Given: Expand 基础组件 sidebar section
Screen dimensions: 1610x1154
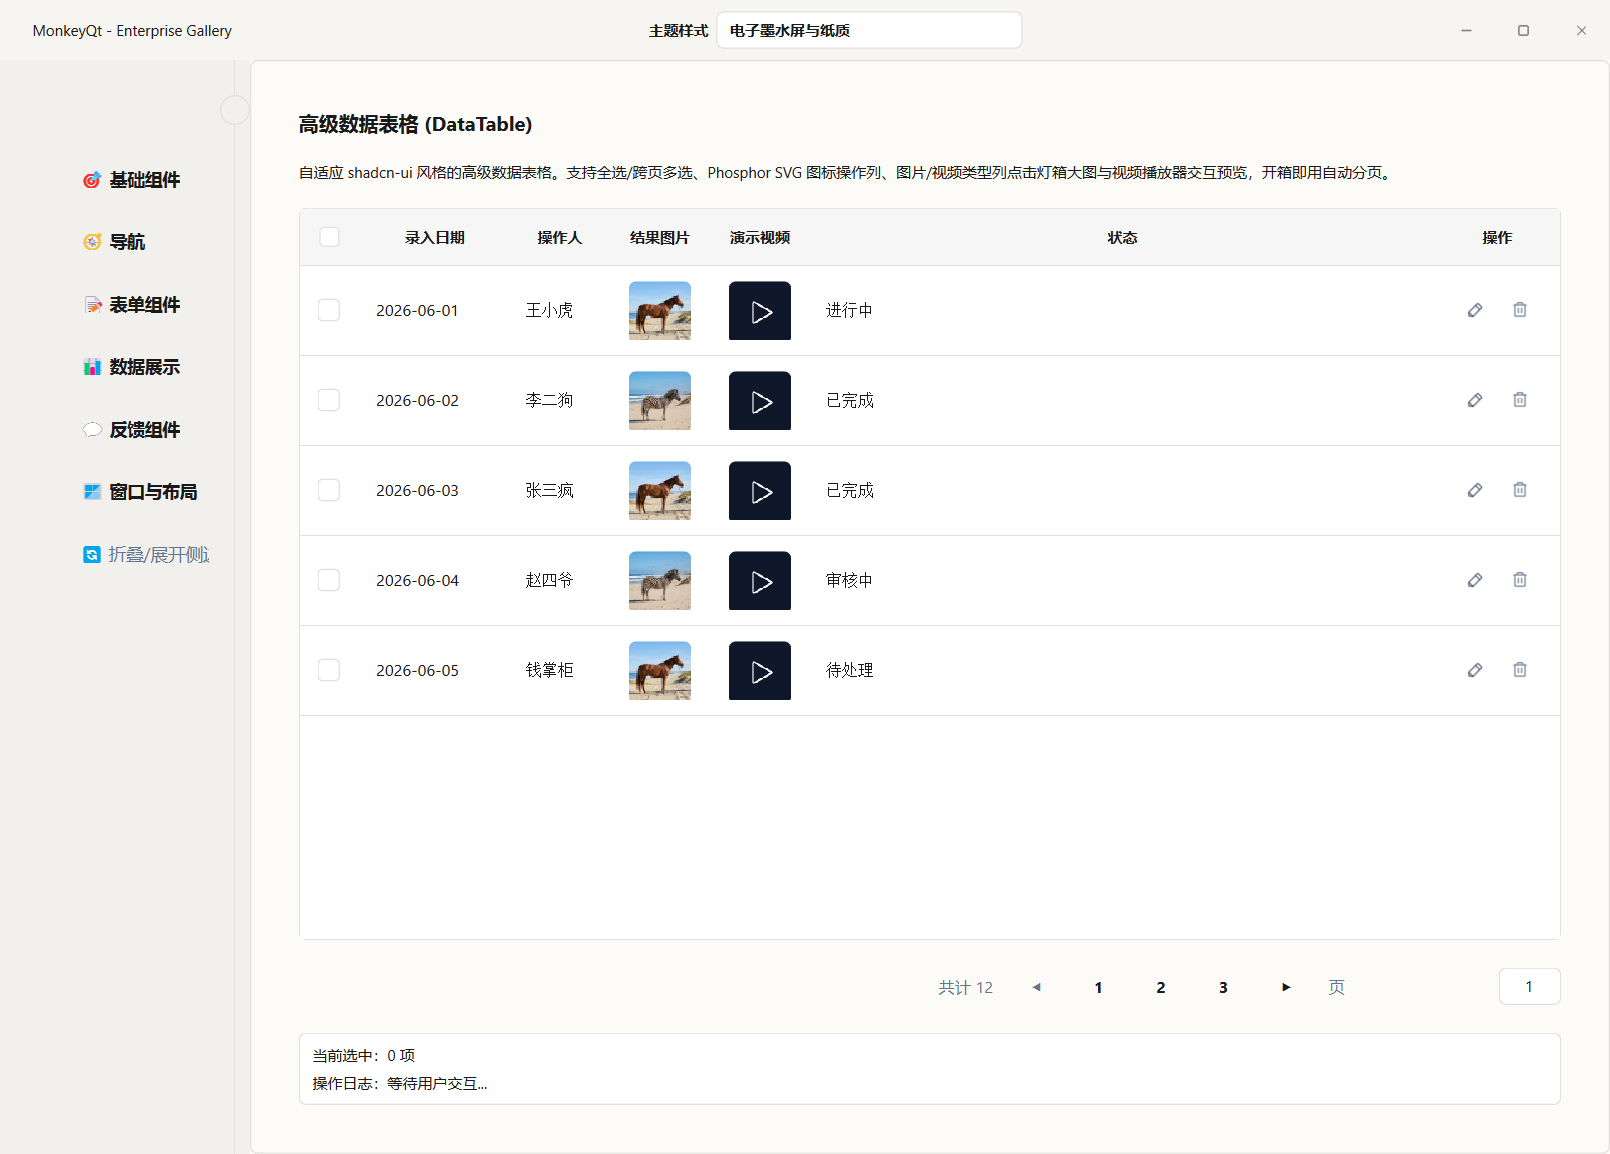Looking at the screenshot, I should (x=131, y=180).
